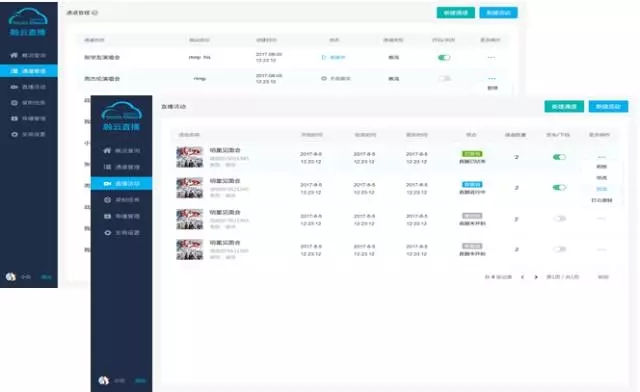Open the eye icon settings in front sidebar
This screenshot has width=640, height=392.
[107, 233]
